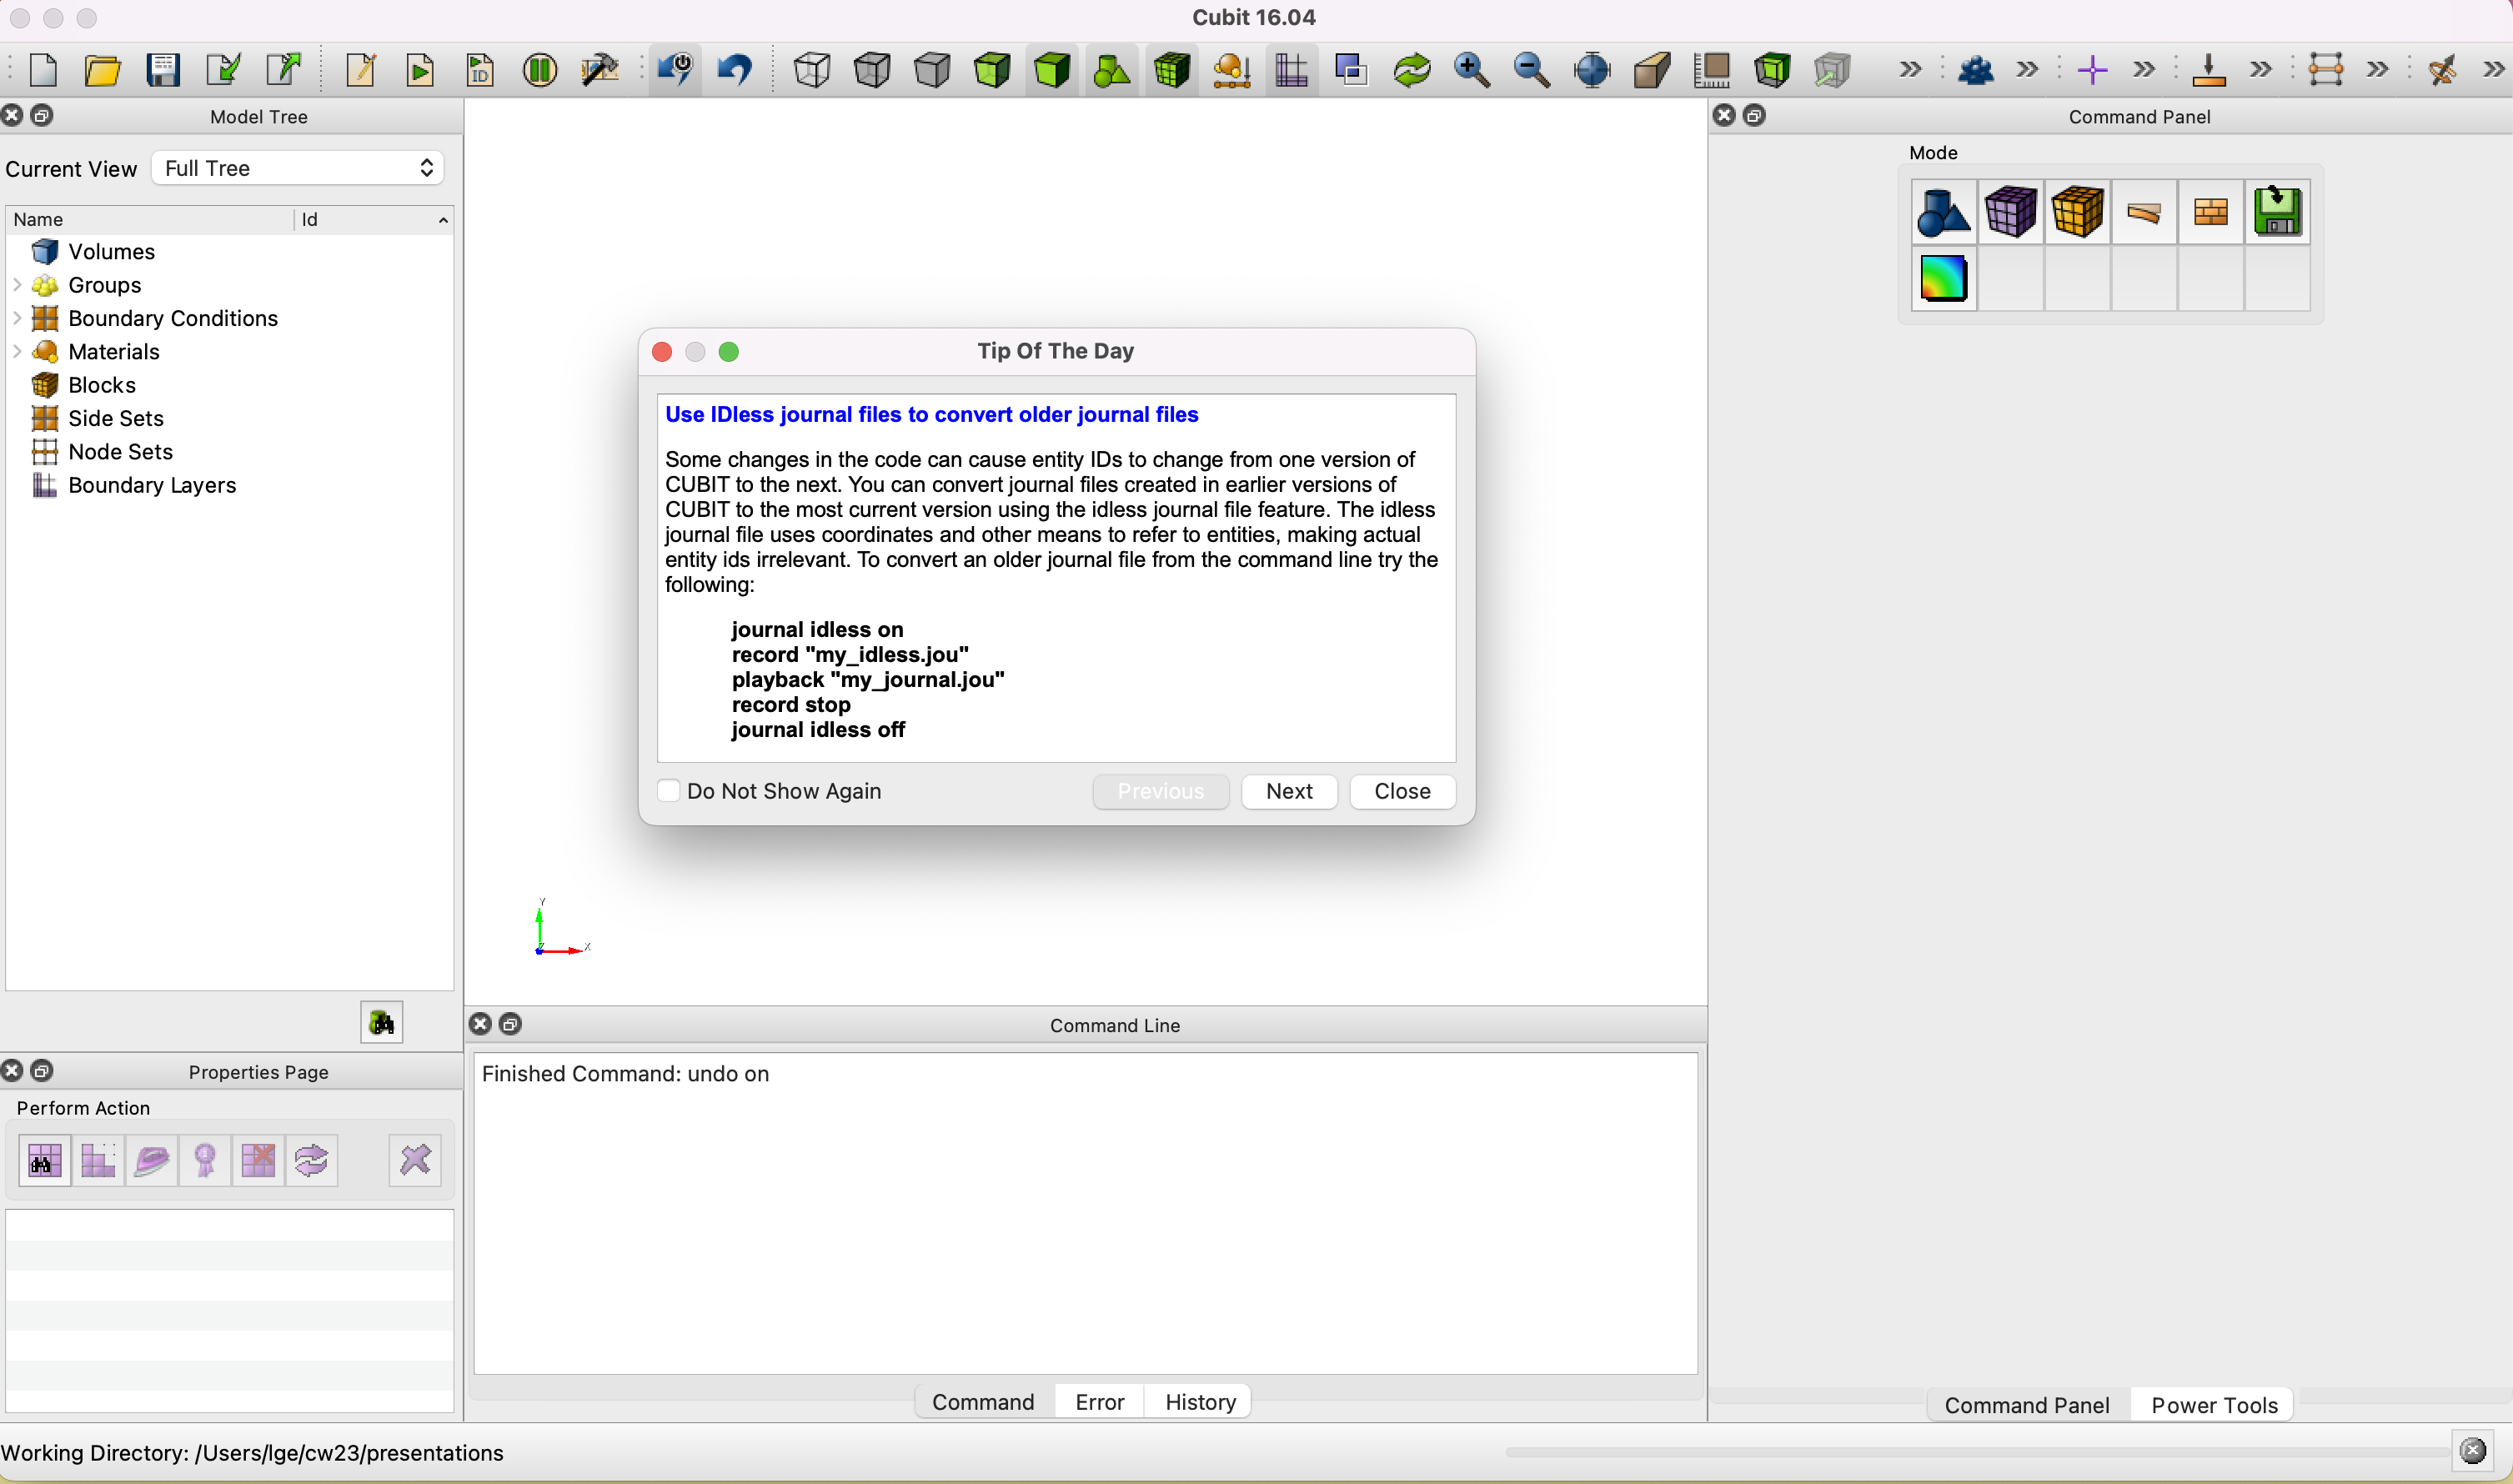The image size is (2513, 1484).
Task: Click the import icon with green down arrow
Action: pyautogui.click(x=223, y=70)
